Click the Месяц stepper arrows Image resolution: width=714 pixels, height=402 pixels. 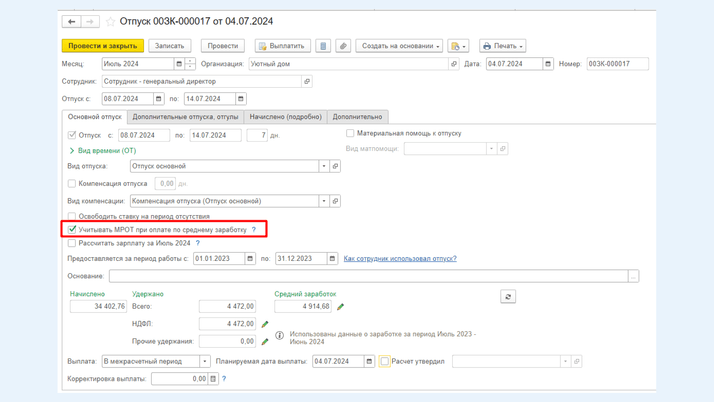190,64
